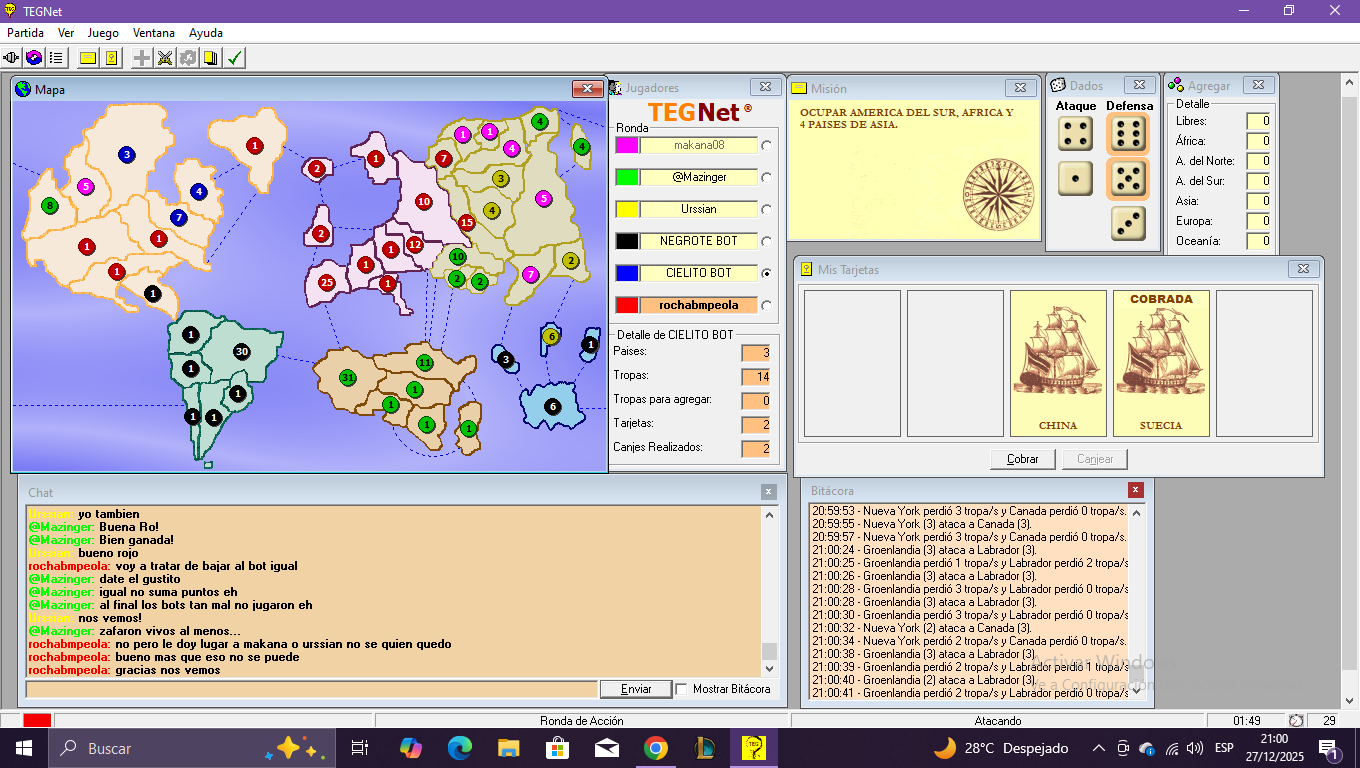Open Chrome from the Windows taskbar

655,748
